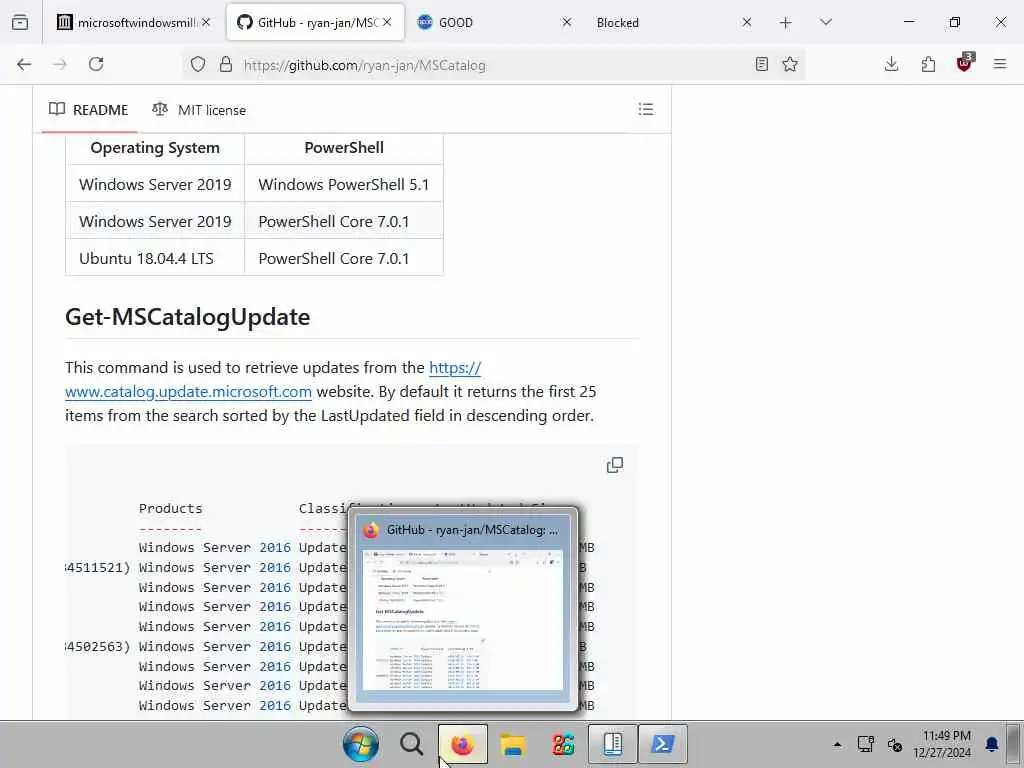Open the notifications bell icon
Image resolution: width=1024 pixels, height=768 pixels.
click(991, 744)
